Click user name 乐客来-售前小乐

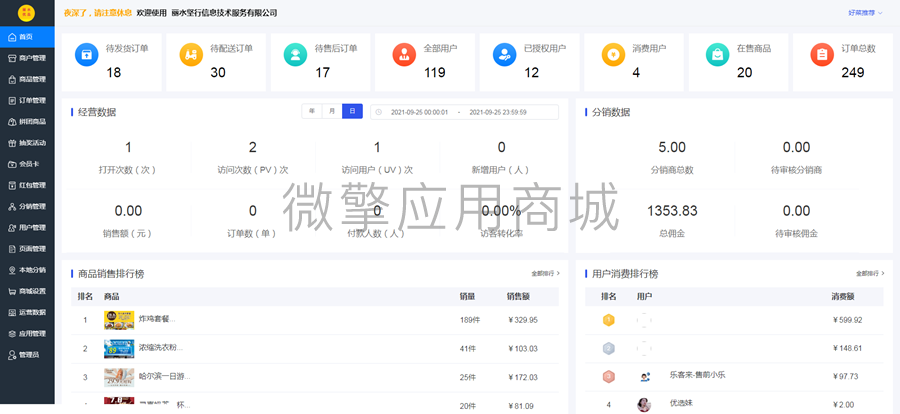click(697, 374)
